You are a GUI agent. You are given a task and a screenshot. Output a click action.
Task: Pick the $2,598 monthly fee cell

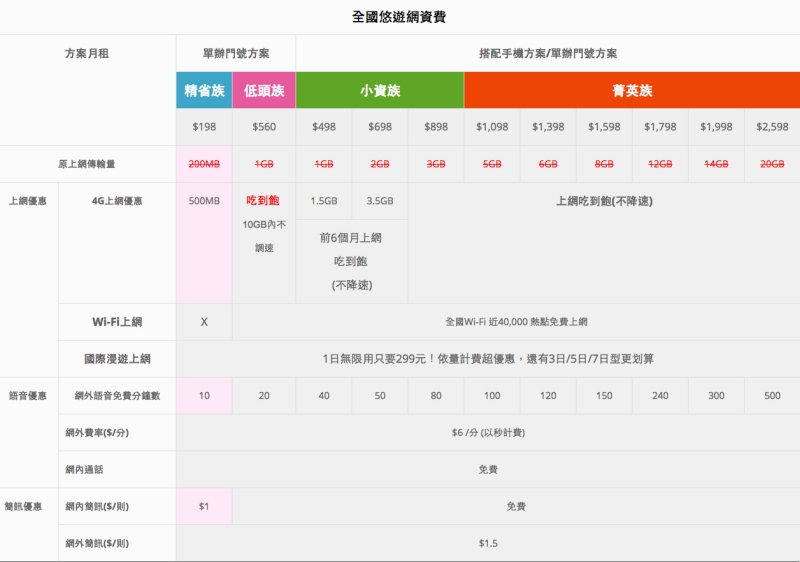coord(772,127)
